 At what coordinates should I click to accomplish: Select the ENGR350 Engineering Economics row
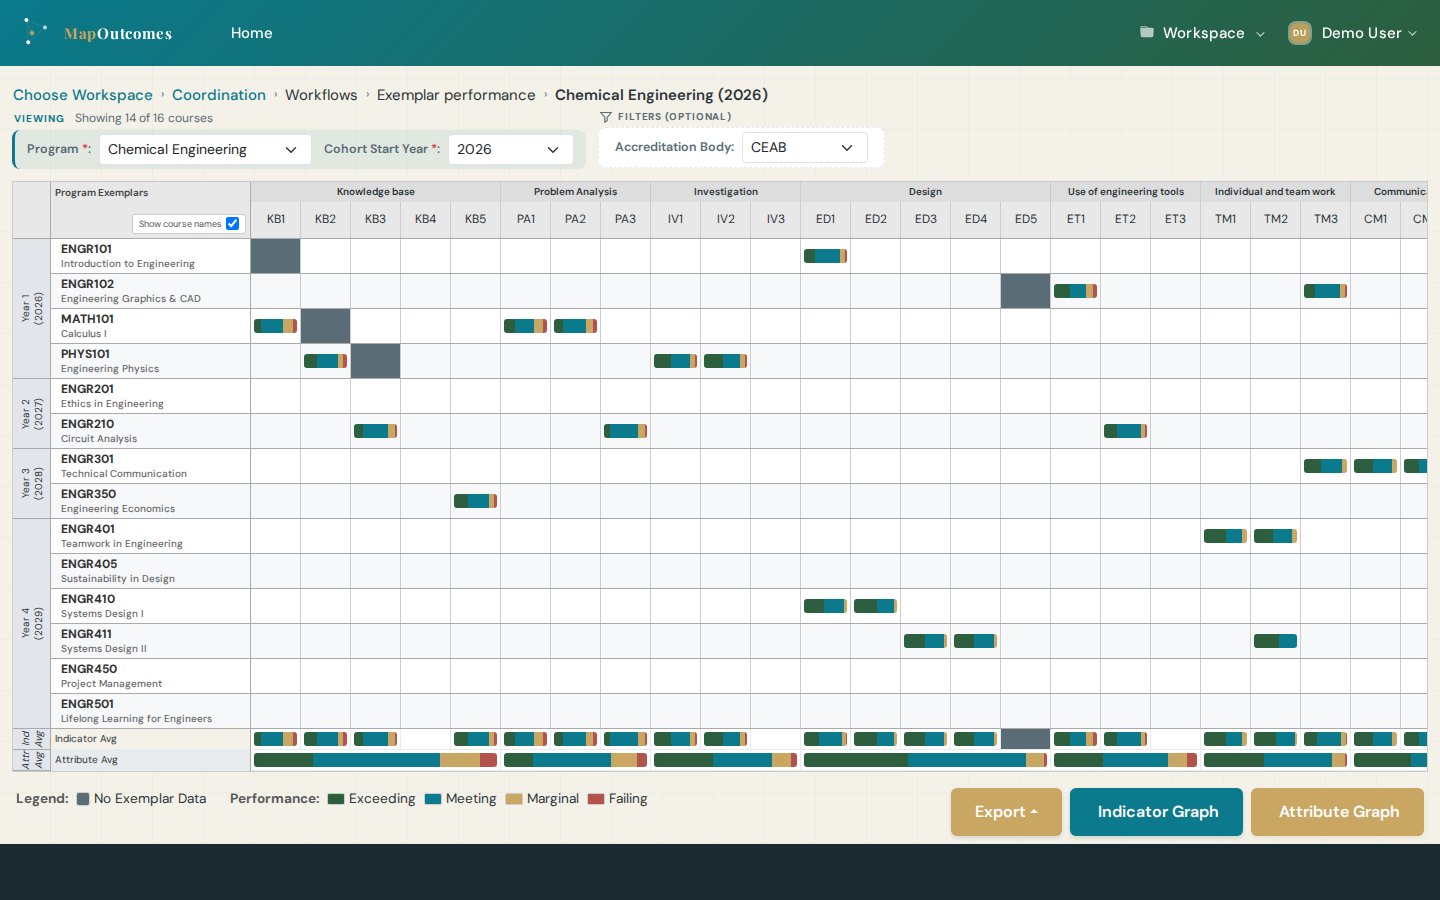[x=150, y=501]
